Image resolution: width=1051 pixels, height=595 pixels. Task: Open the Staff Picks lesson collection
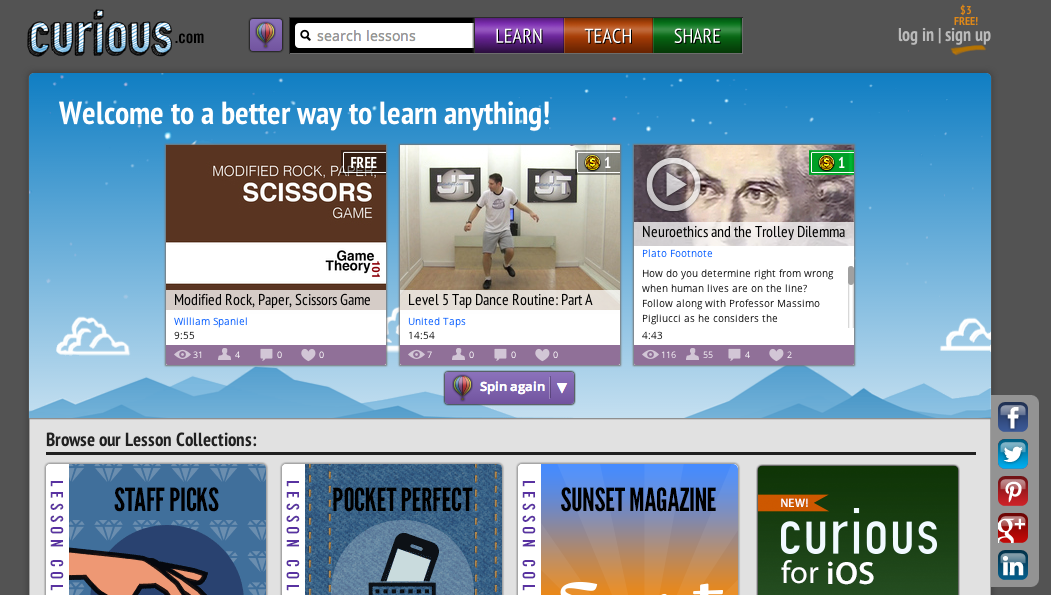coord(156,529)
